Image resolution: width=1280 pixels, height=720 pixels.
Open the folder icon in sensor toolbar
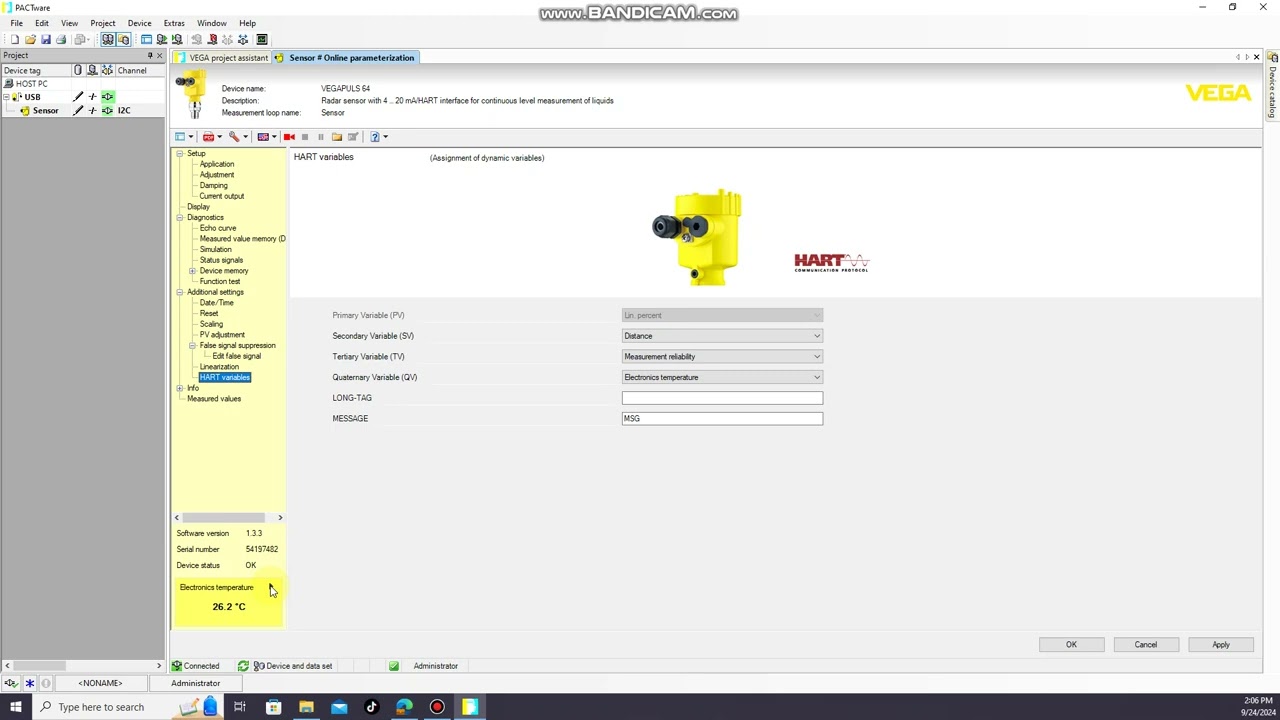pyautogui.click(x=337, y=137)
